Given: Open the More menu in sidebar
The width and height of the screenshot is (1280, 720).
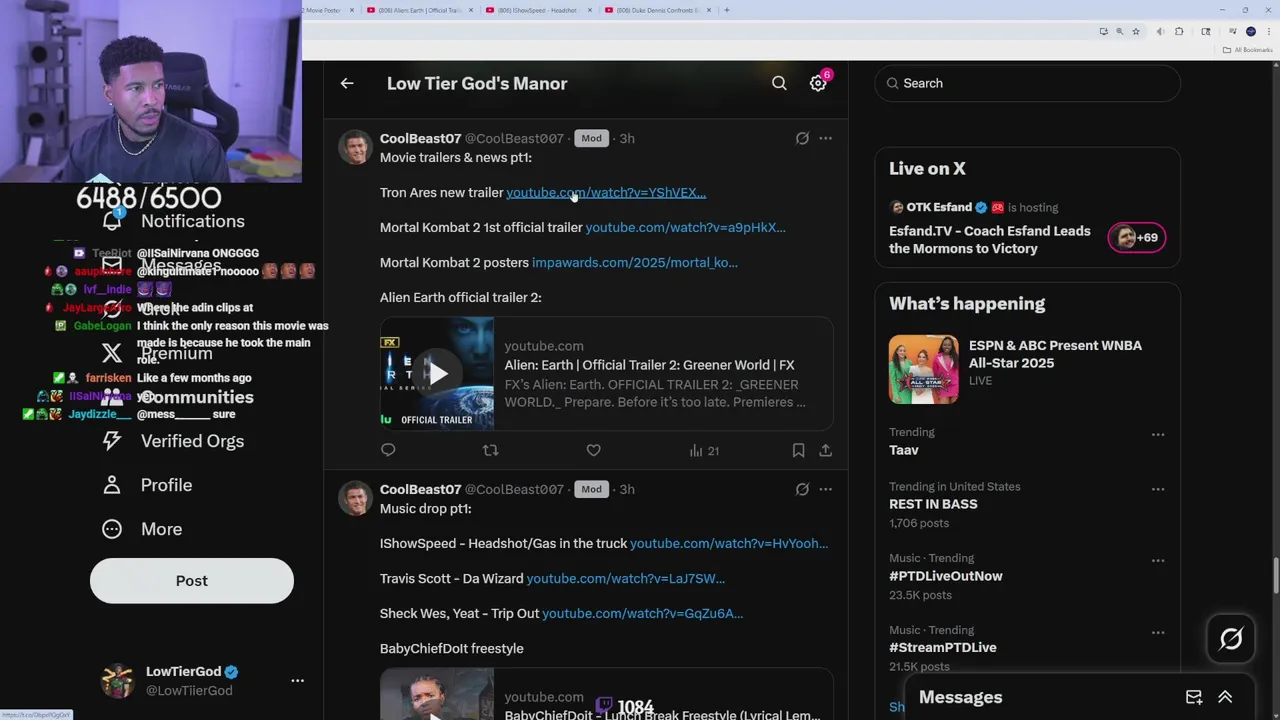Looking at the screenshot, I should tap(142, 529).
